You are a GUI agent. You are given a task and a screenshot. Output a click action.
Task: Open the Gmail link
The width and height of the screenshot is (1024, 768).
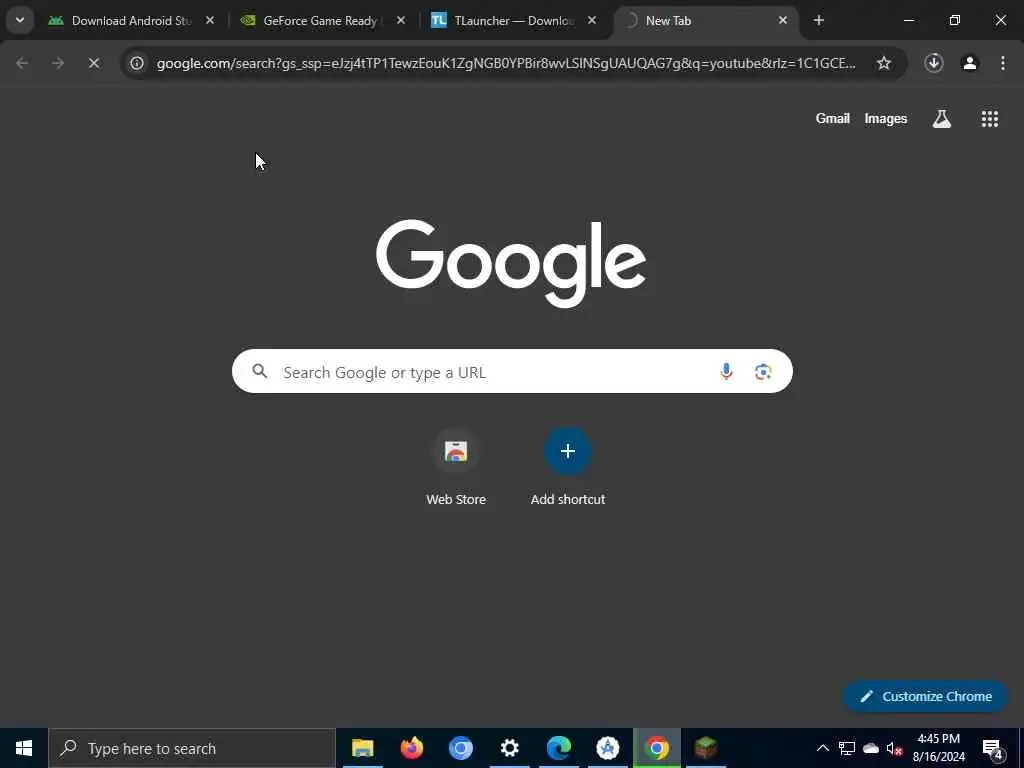click(x=833, y=118)
